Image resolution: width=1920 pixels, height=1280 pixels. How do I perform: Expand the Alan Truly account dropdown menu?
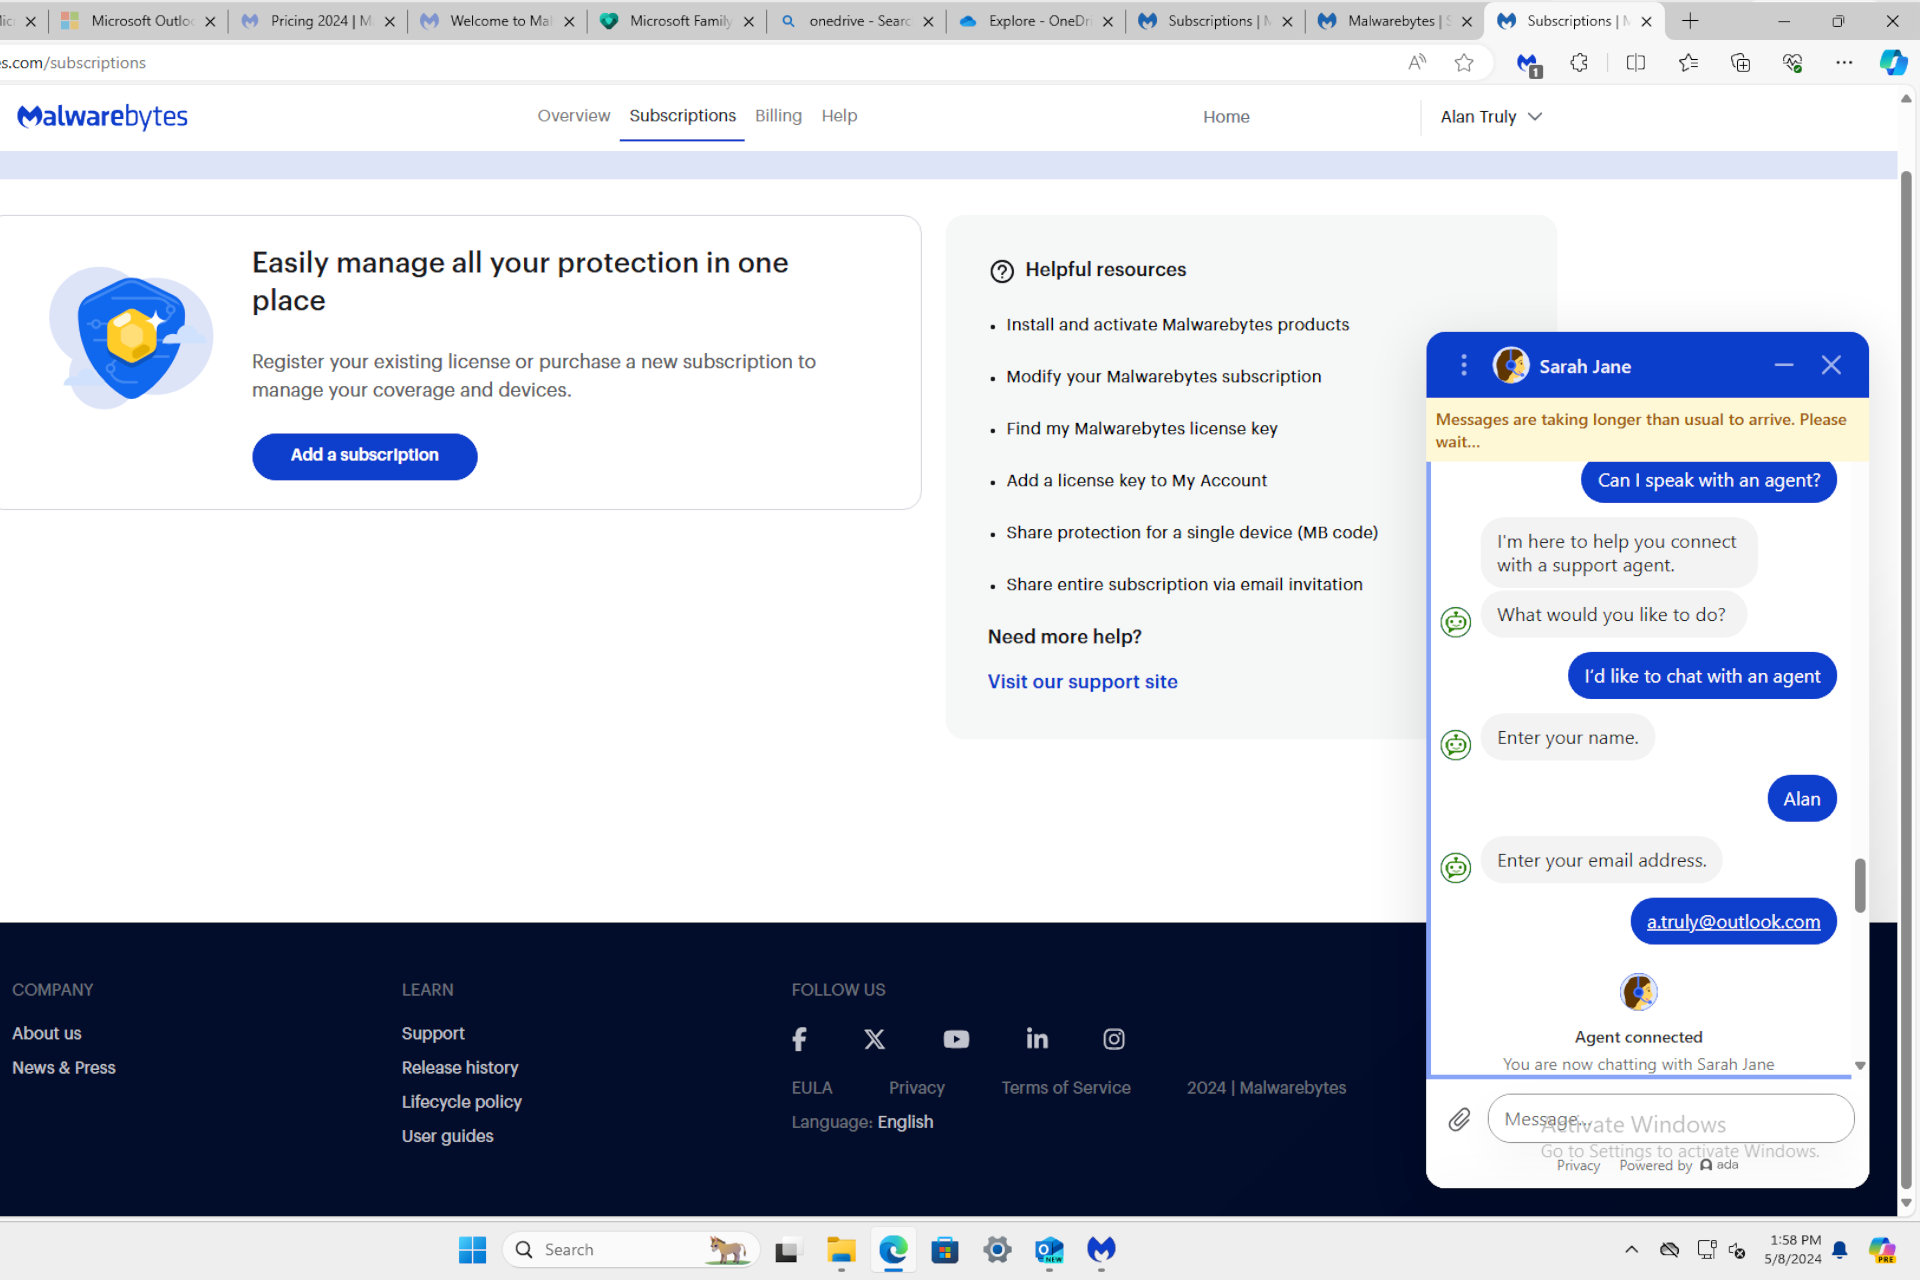tap(1491, 116)
